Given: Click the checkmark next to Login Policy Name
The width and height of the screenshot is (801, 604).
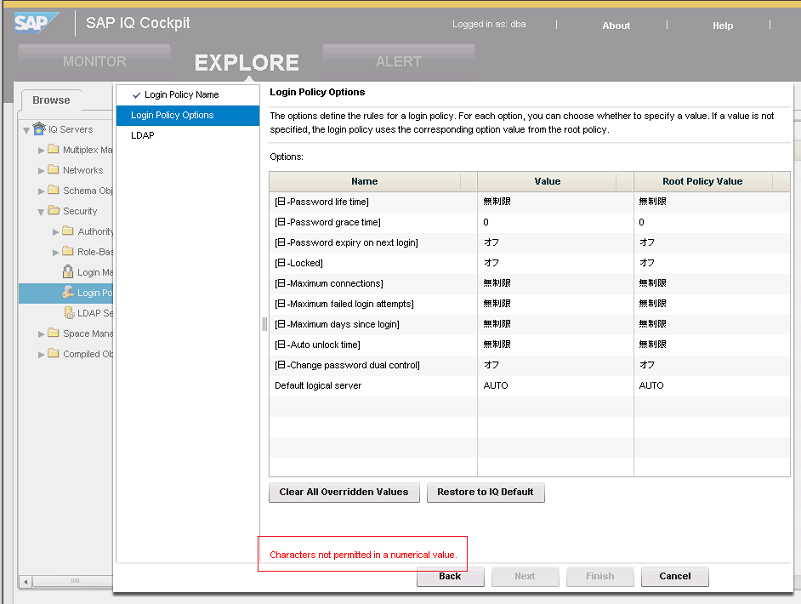Looking at the screenshot, I should coord(136,95).
